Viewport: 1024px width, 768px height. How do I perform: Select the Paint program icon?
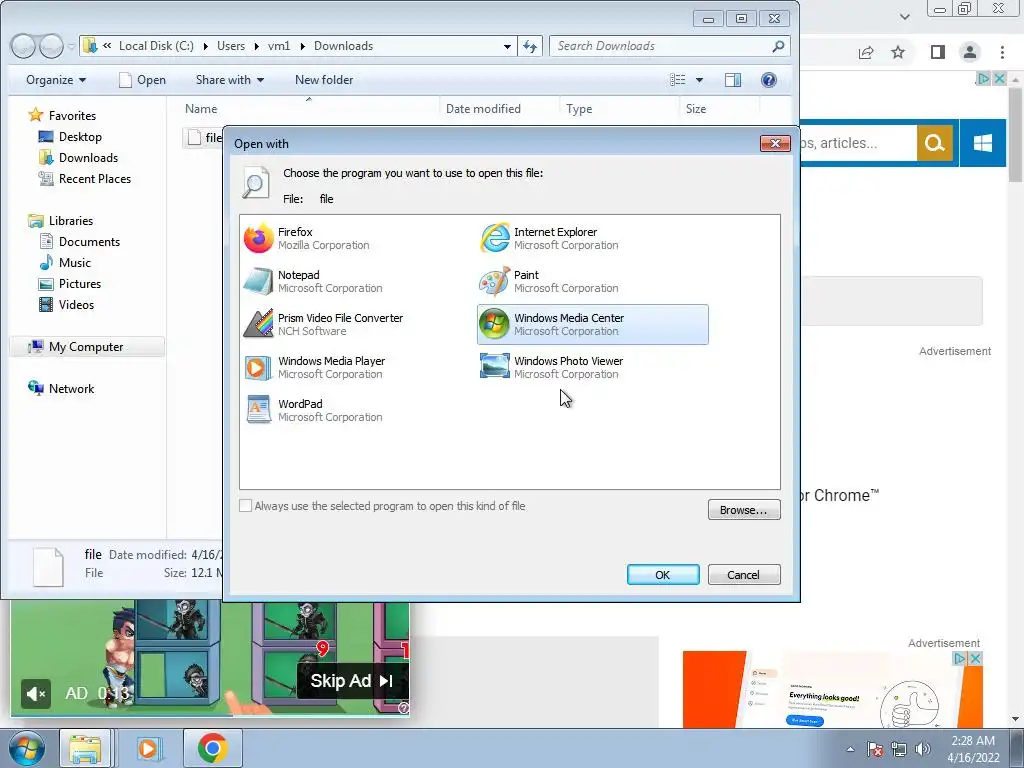tap(494, 281)
